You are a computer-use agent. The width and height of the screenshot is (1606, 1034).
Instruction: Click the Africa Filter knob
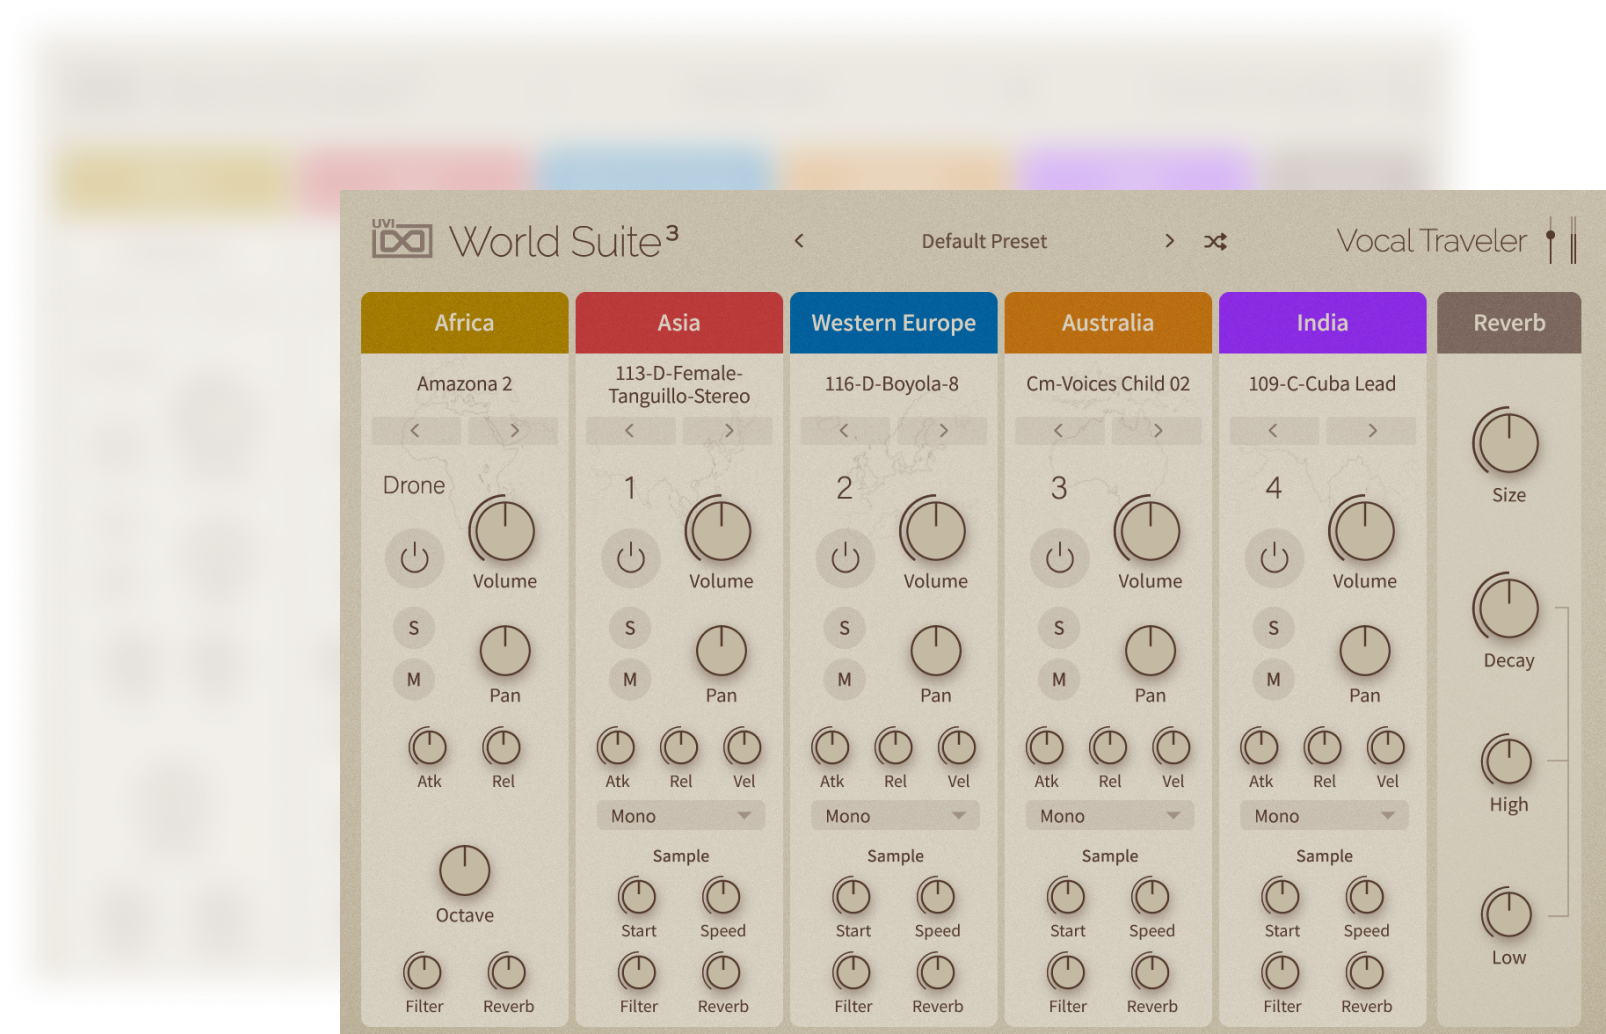423,972
